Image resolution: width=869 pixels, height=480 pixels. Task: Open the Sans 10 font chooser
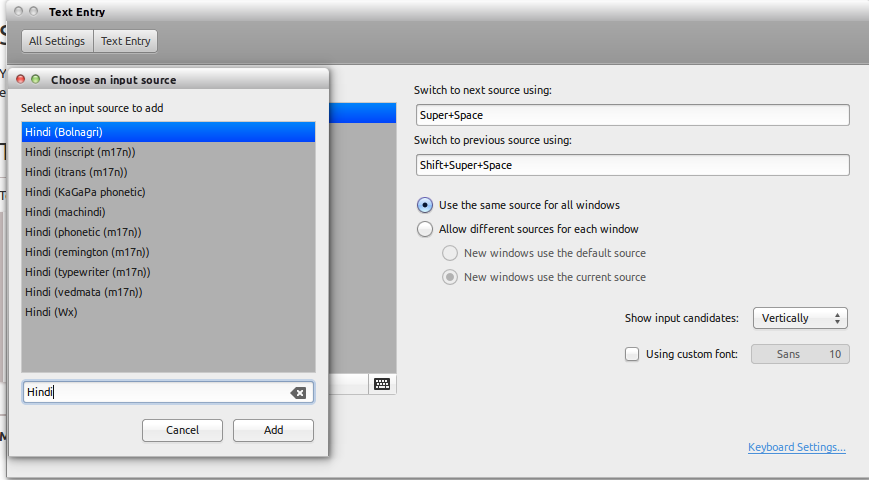point(800,354)
